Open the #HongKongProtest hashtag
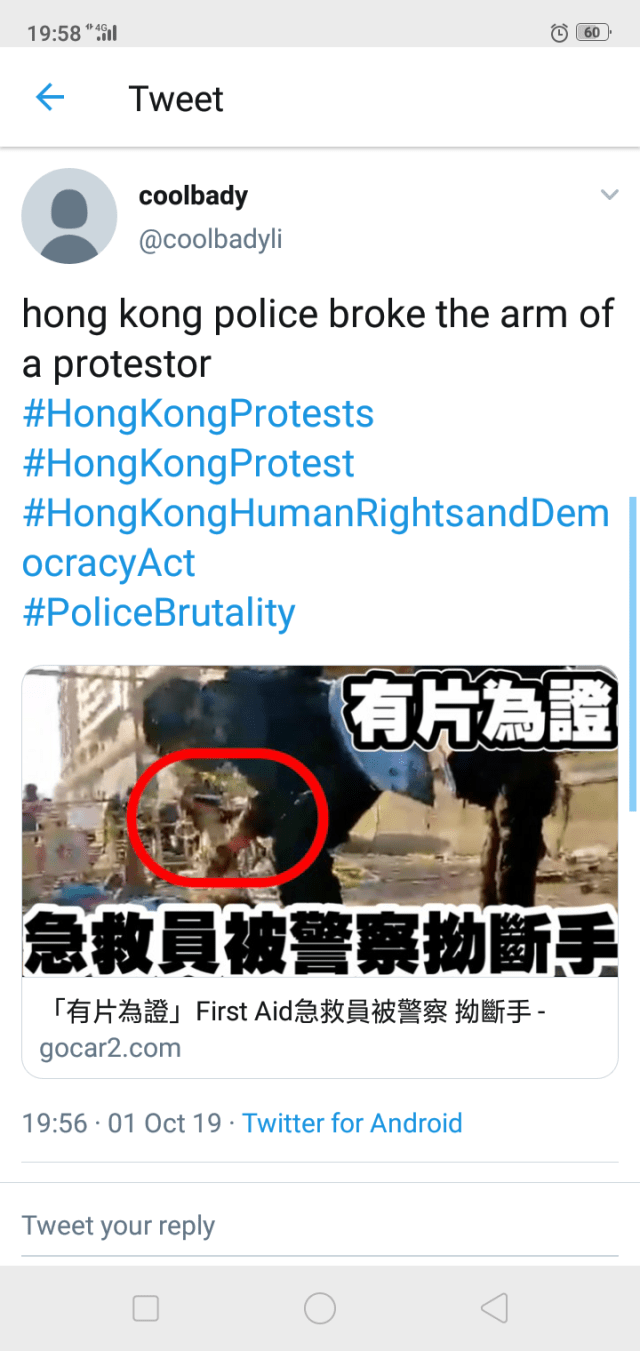640x1351 pixels. point(188,463)
